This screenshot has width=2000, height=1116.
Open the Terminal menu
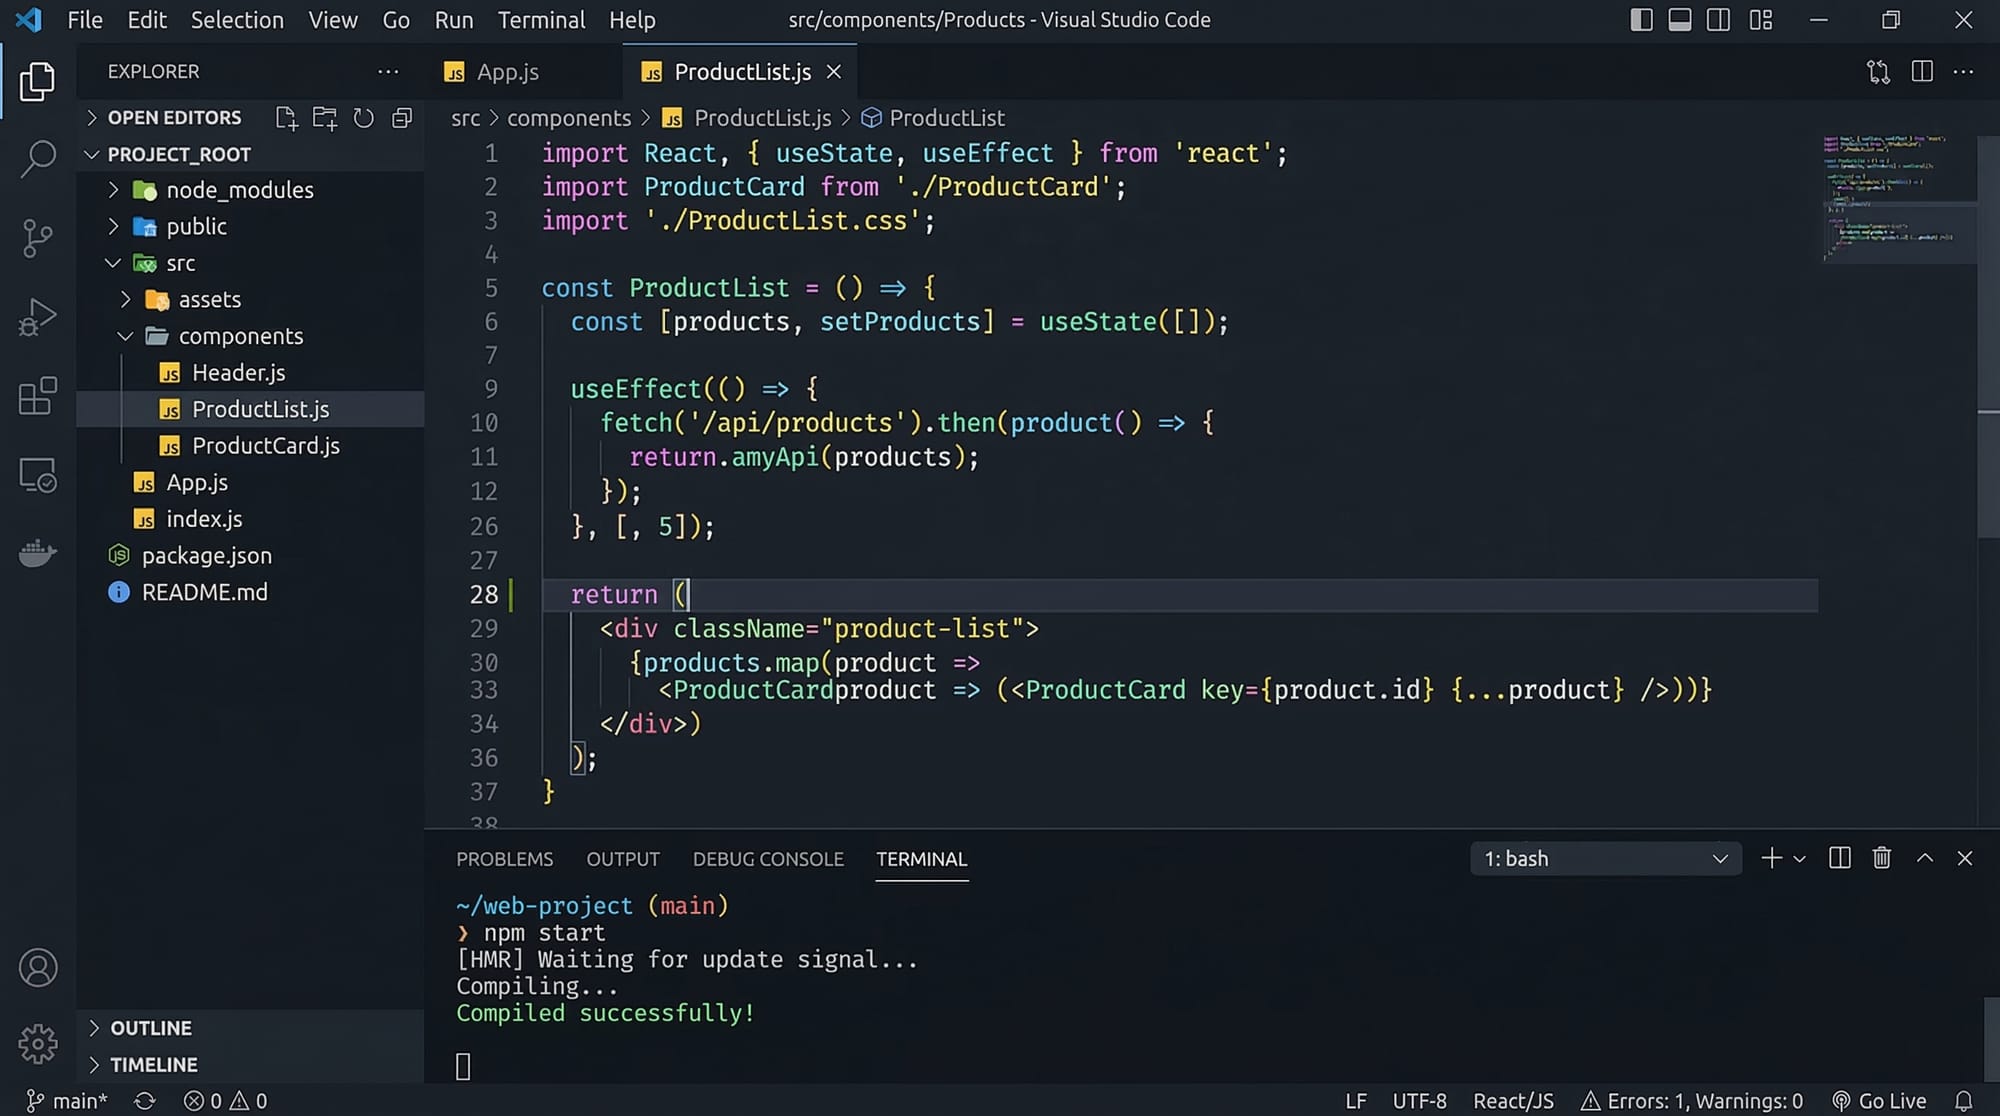(x=541, y=20)
